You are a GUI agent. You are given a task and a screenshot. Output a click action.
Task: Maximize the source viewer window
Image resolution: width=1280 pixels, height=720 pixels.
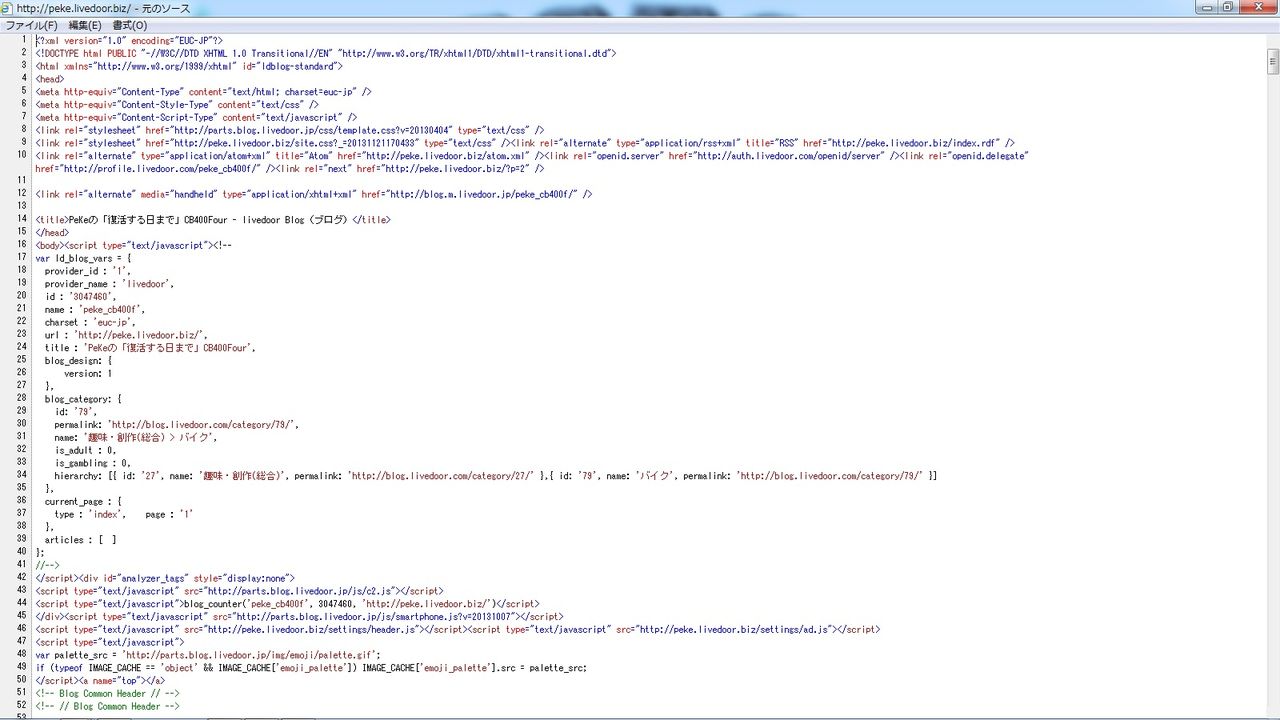(x=1229, y=7)
